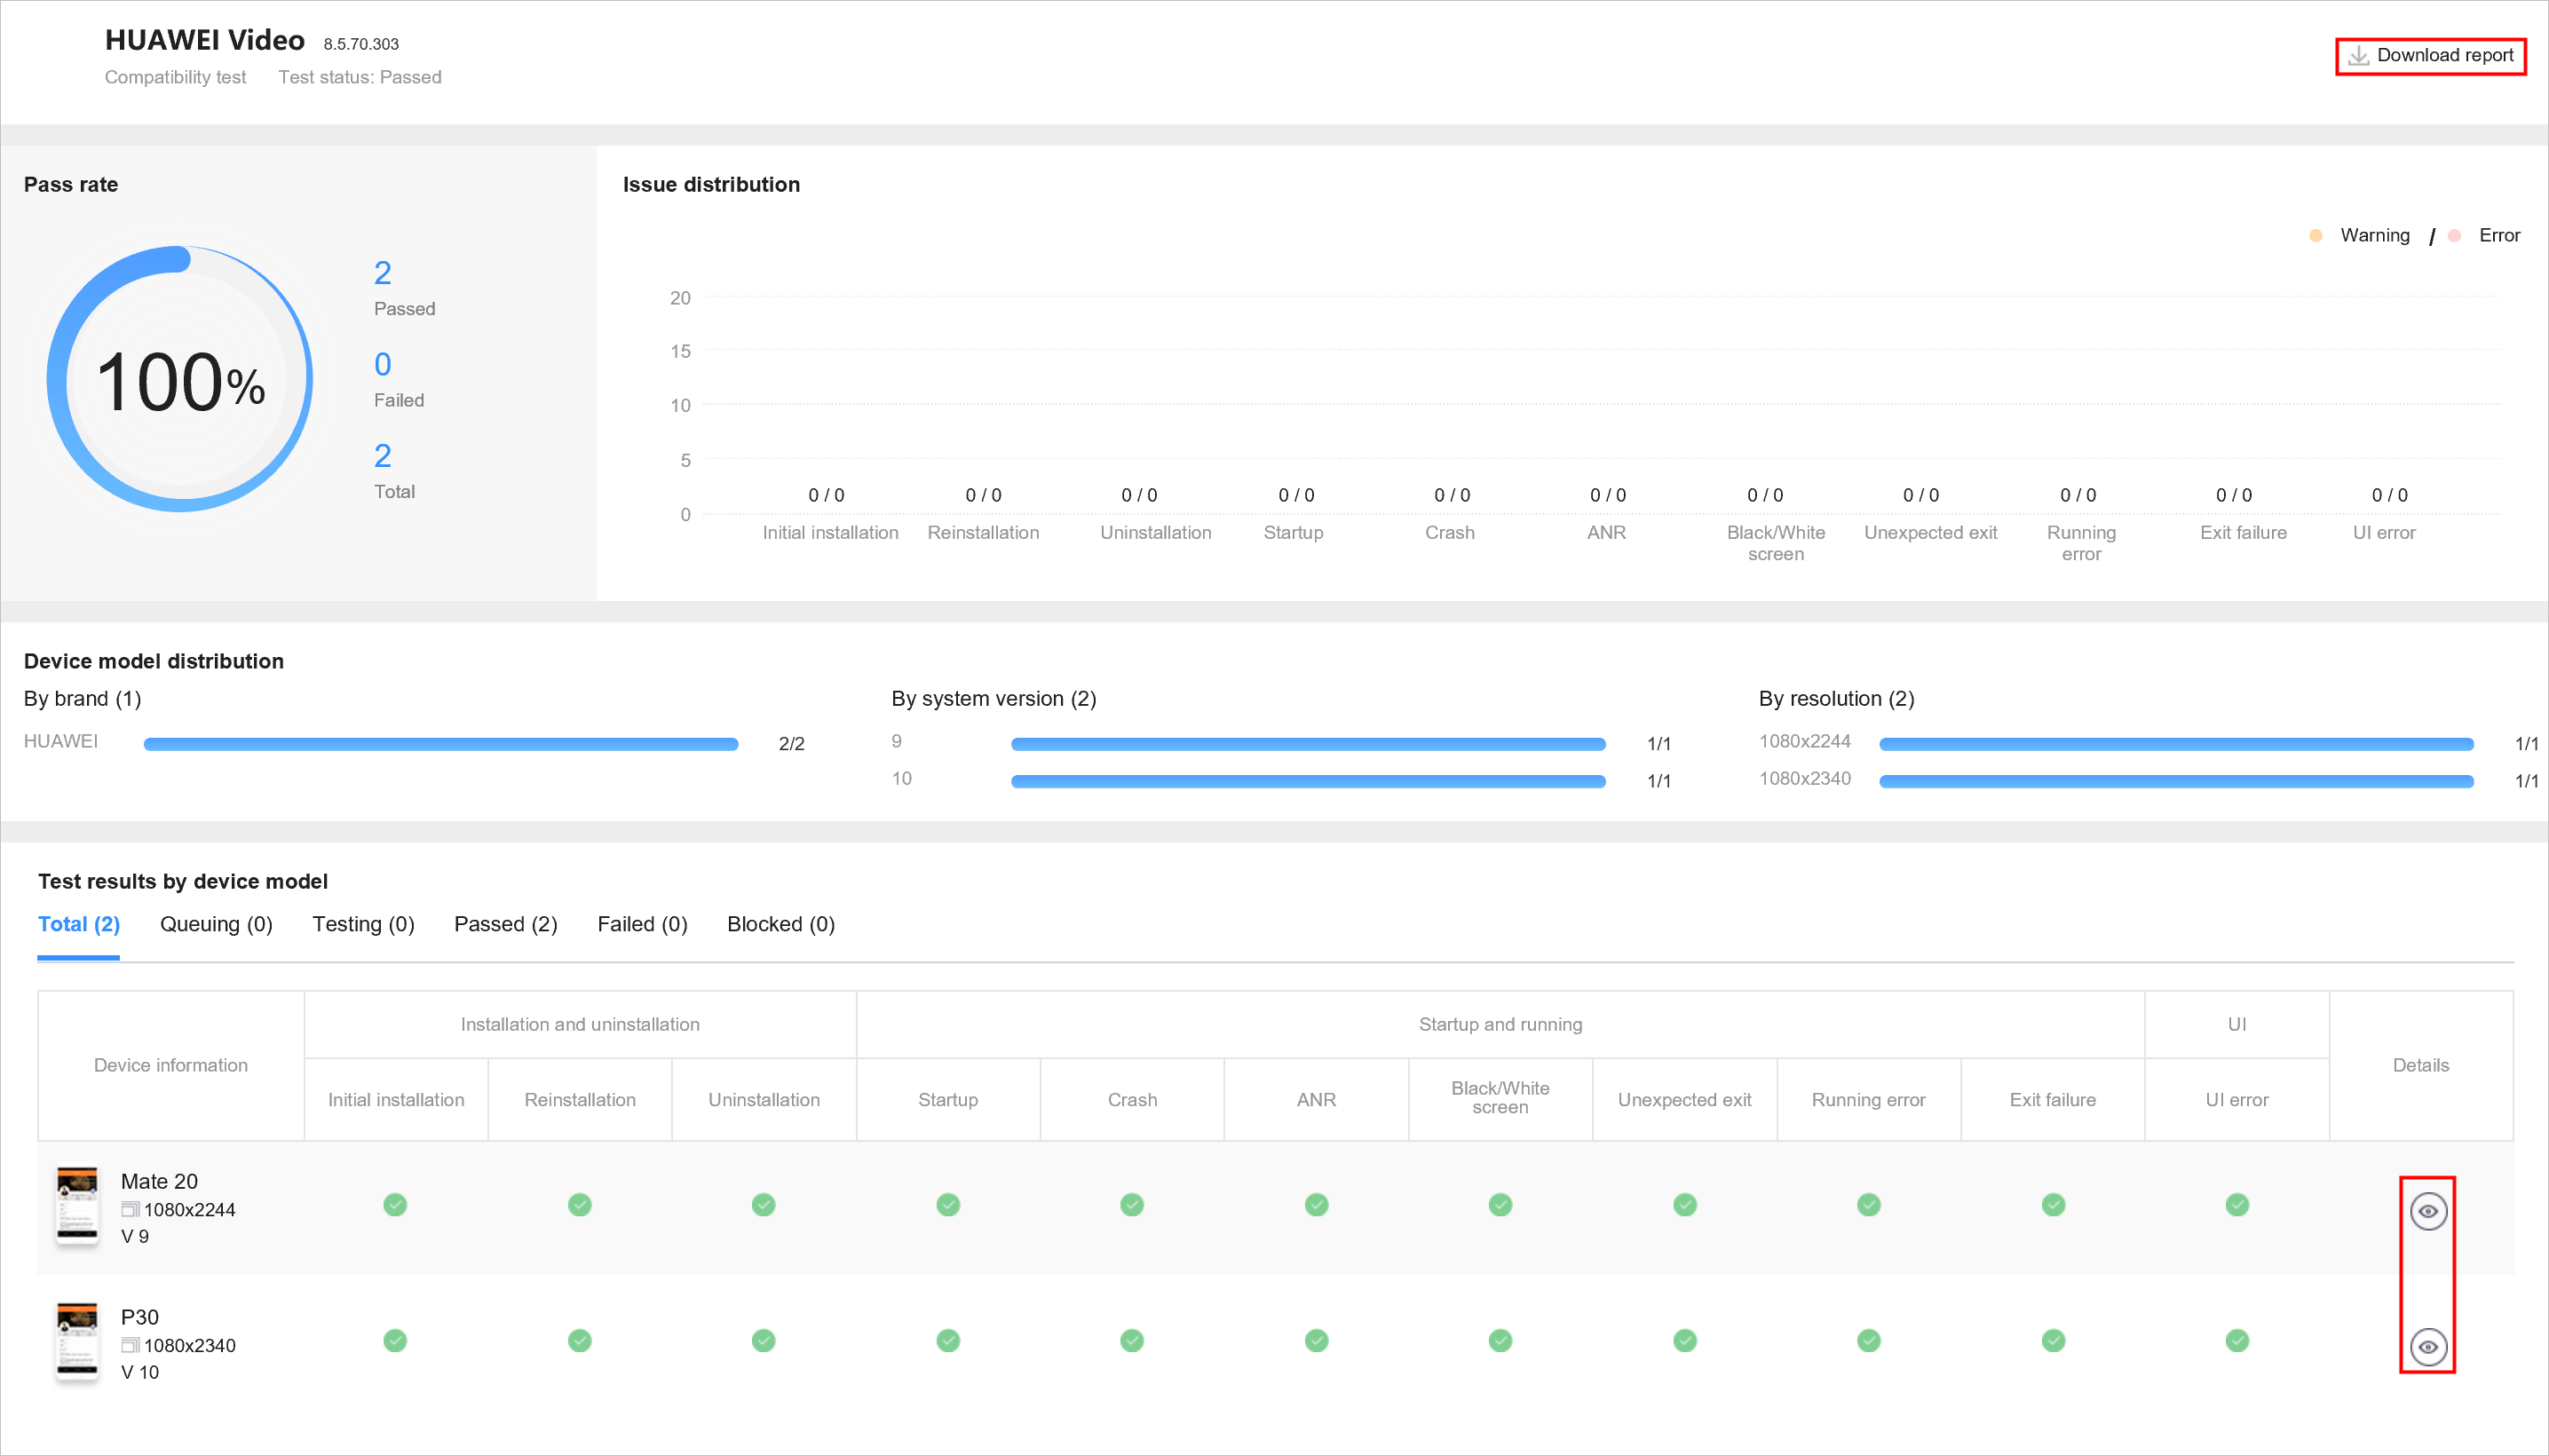Click P30 Exit failure pass checkmark
The width and height of the screenshot is (2549, 1456).
tap(2052, 1340)
